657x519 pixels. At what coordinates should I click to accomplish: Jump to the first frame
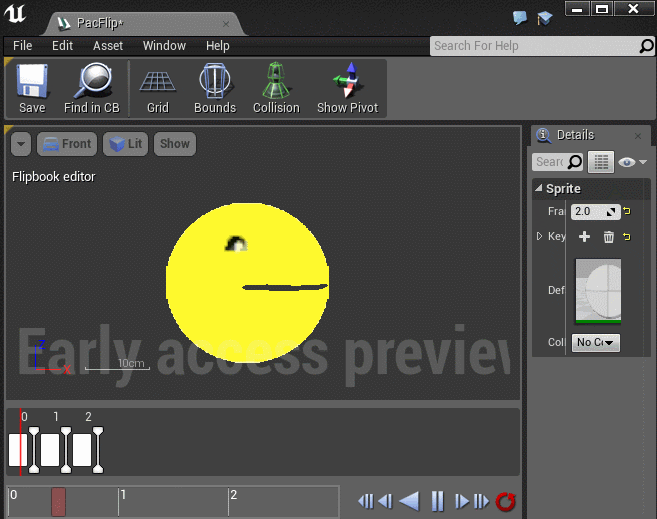(366, 501)
